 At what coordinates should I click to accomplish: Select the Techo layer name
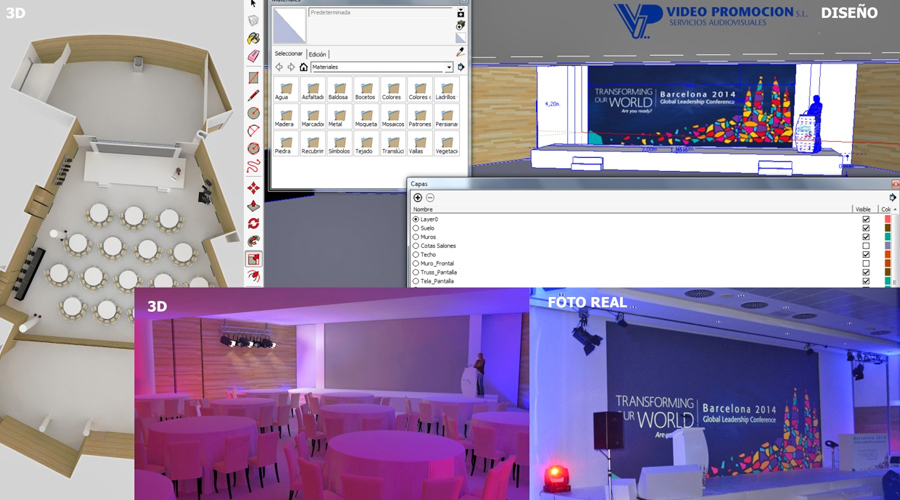pos(428,254)
